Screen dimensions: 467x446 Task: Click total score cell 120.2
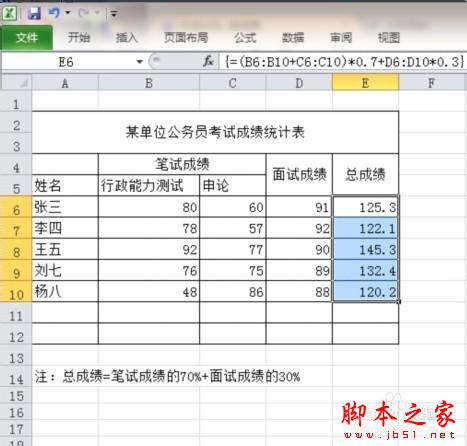[x=365, y=292]
